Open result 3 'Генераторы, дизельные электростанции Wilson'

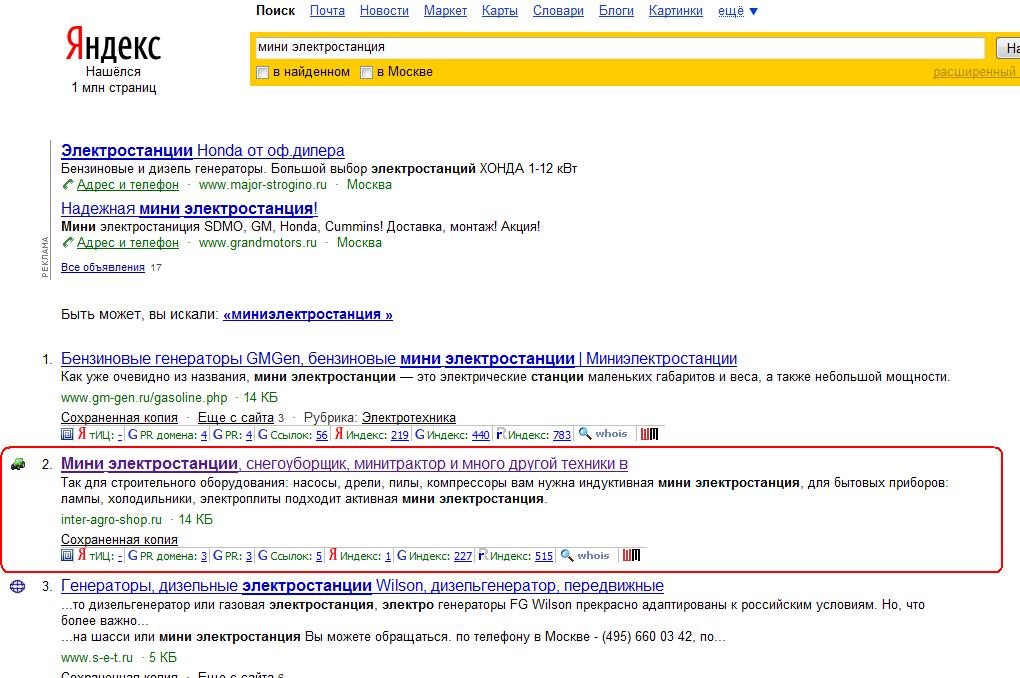362,586
